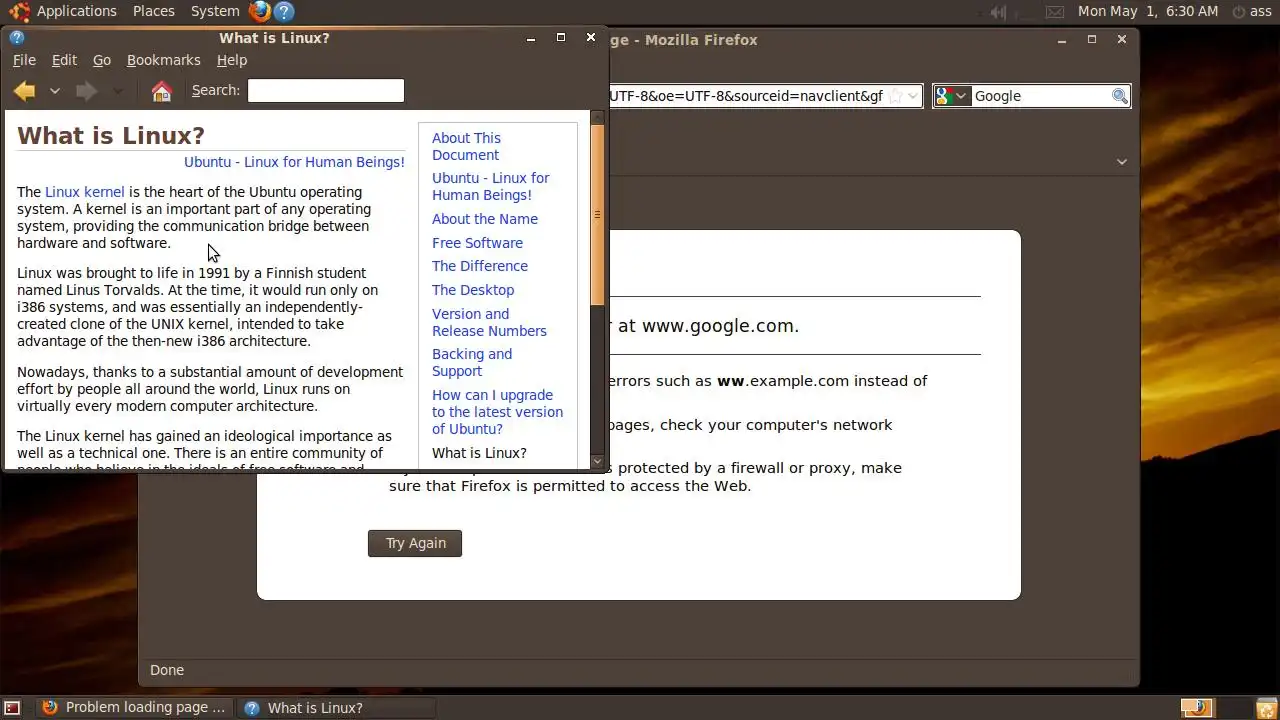
Task: Select 'What is Linux?' entry in the contents list
Action: click(x=479, y=453)
